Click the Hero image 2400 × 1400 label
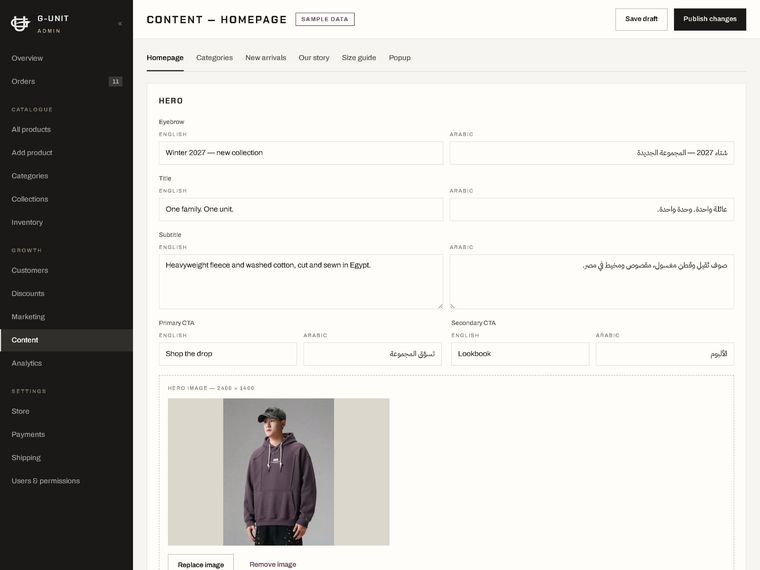This screenshot has width=760, height=570. pos(211,388)
